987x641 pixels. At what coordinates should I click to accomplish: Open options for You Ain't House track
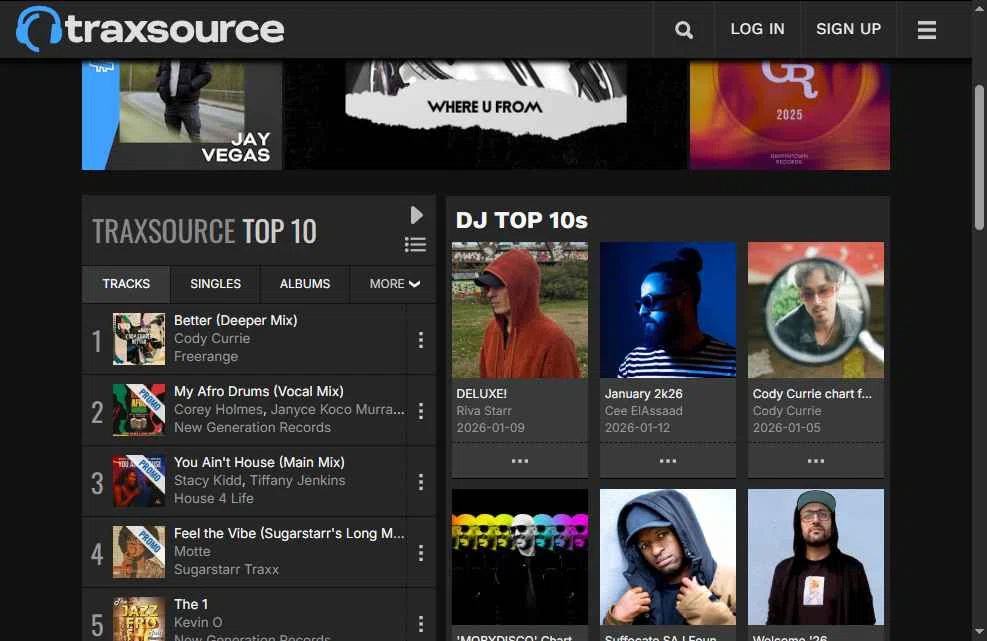420,482
